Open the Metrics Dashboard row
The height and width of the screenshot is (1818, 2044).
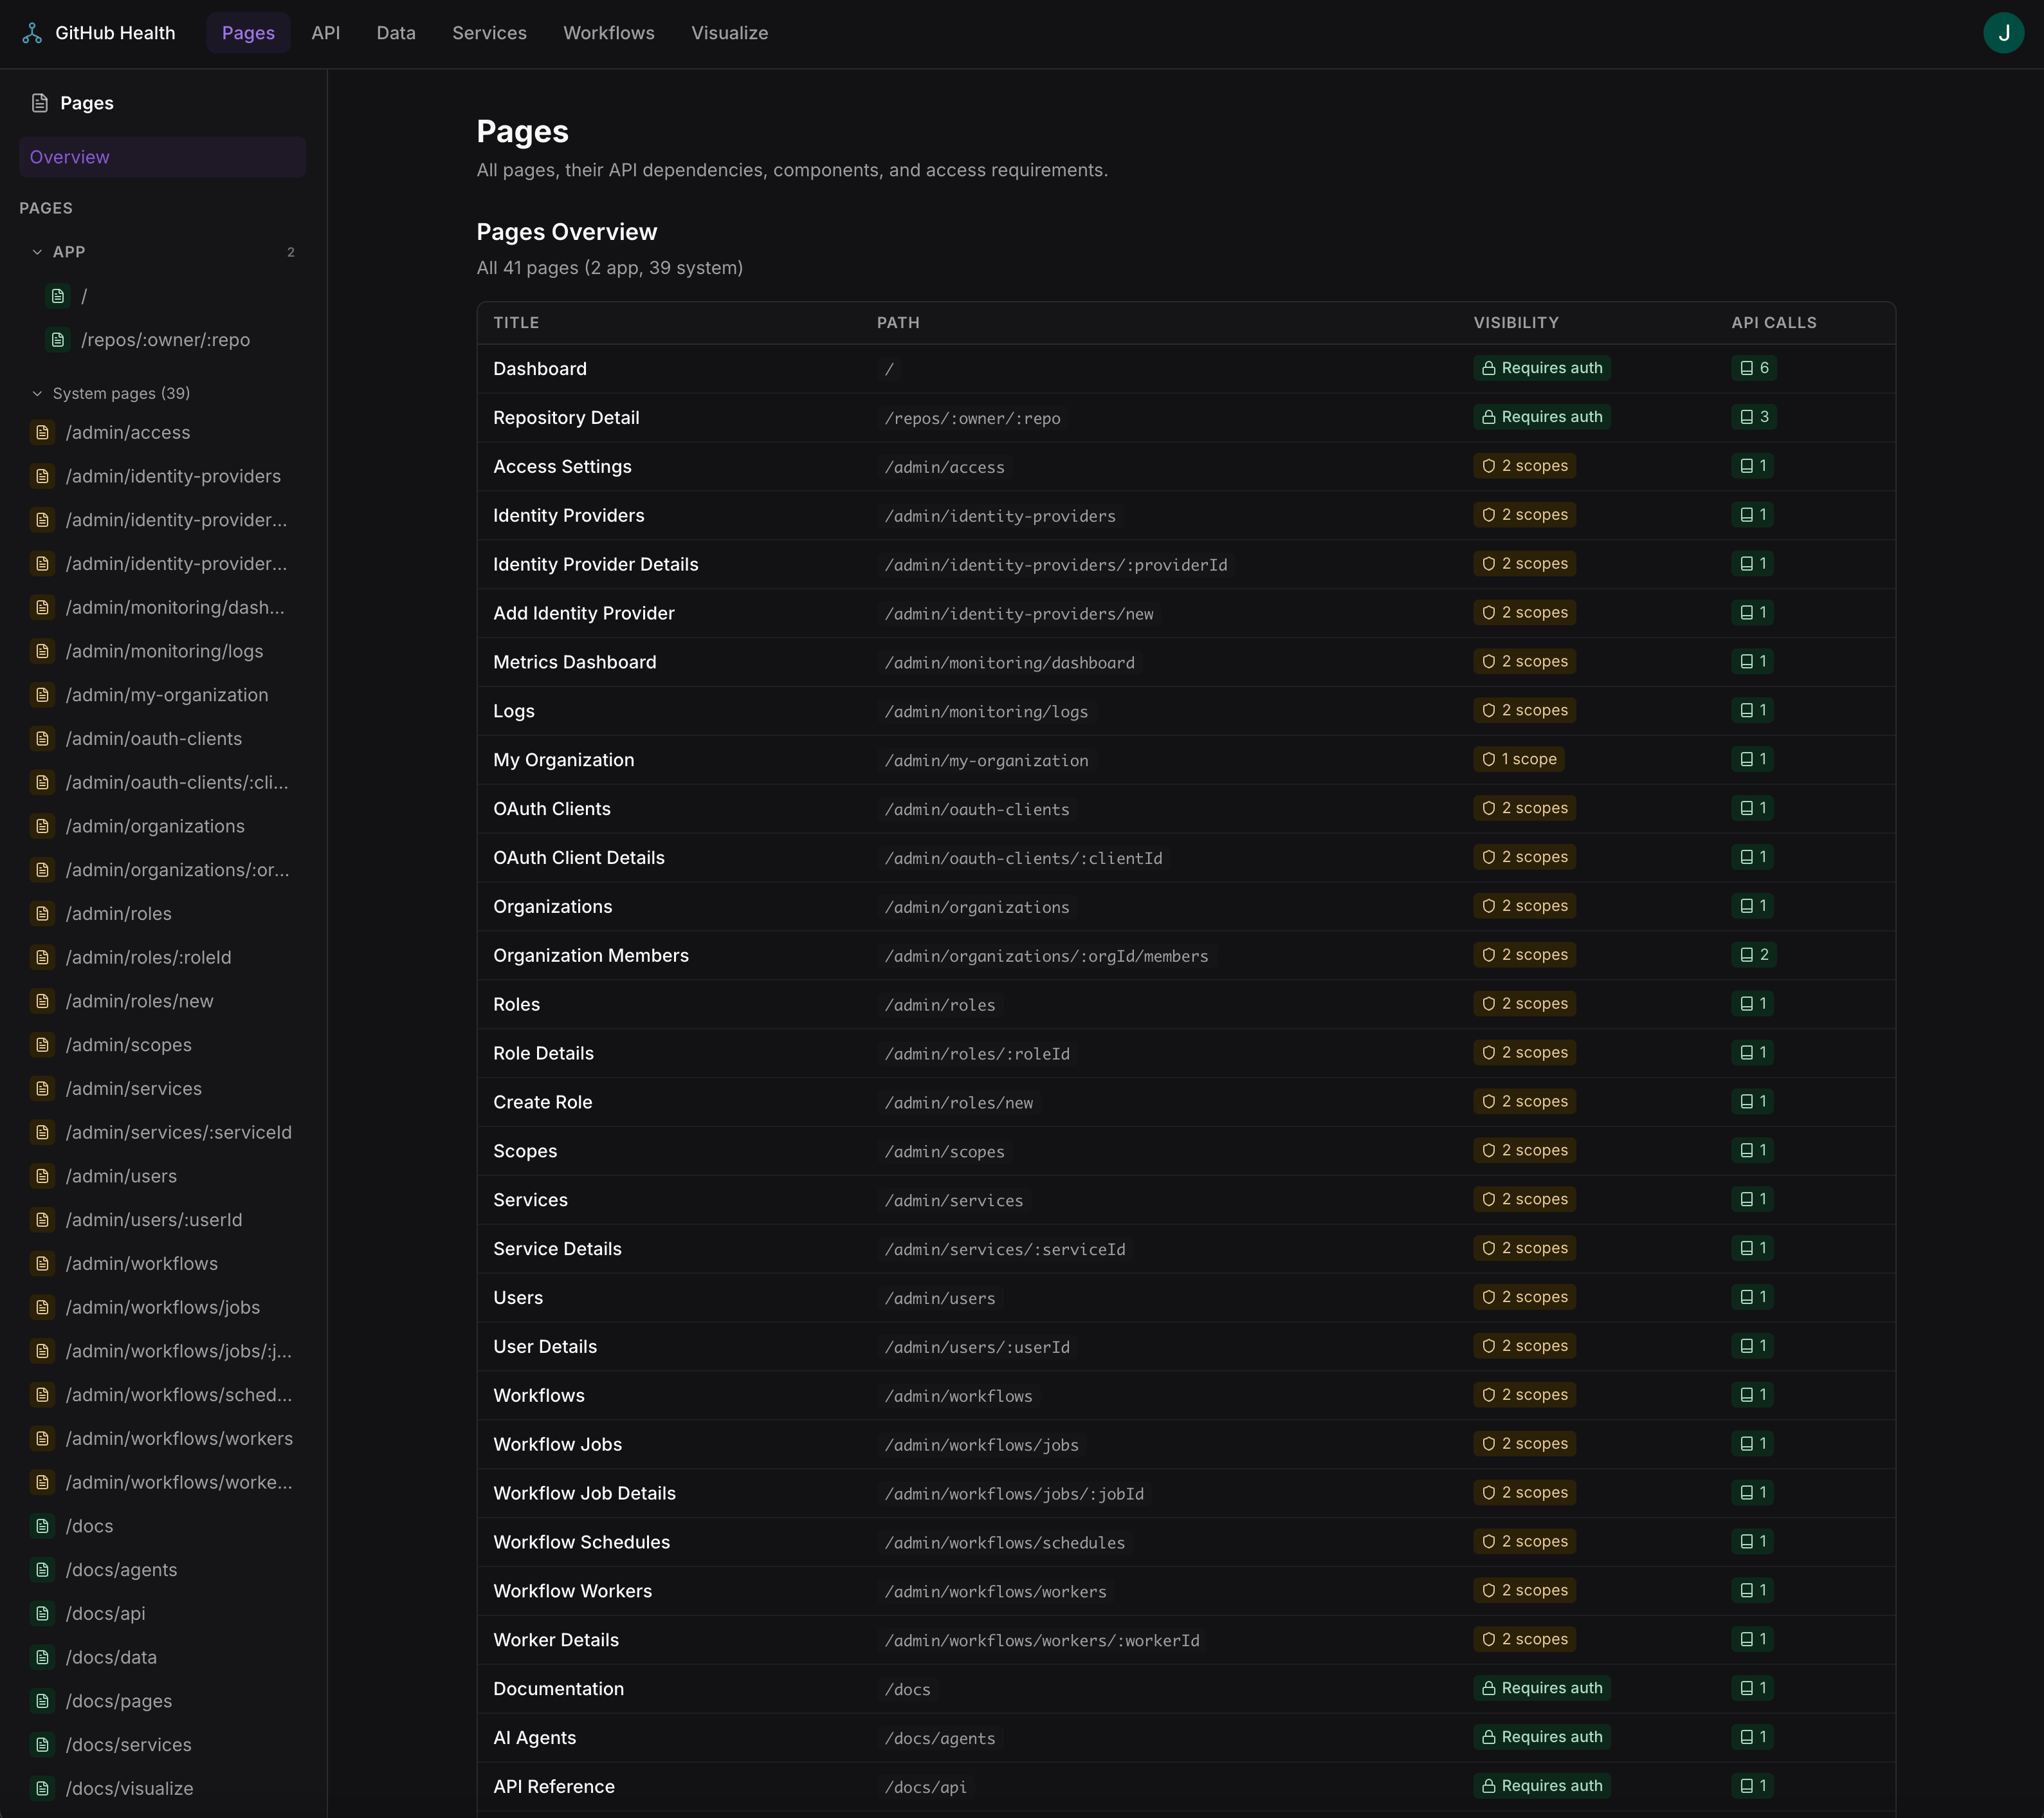pos(1186,662)
